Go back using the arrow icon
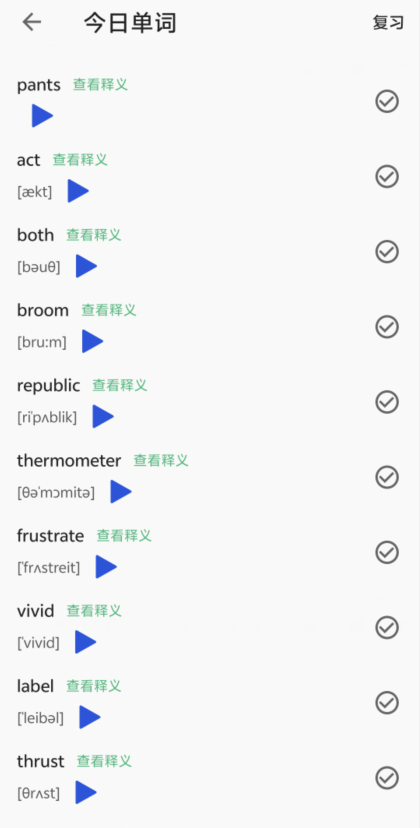 pyautogui.click(x=32, y=22)
